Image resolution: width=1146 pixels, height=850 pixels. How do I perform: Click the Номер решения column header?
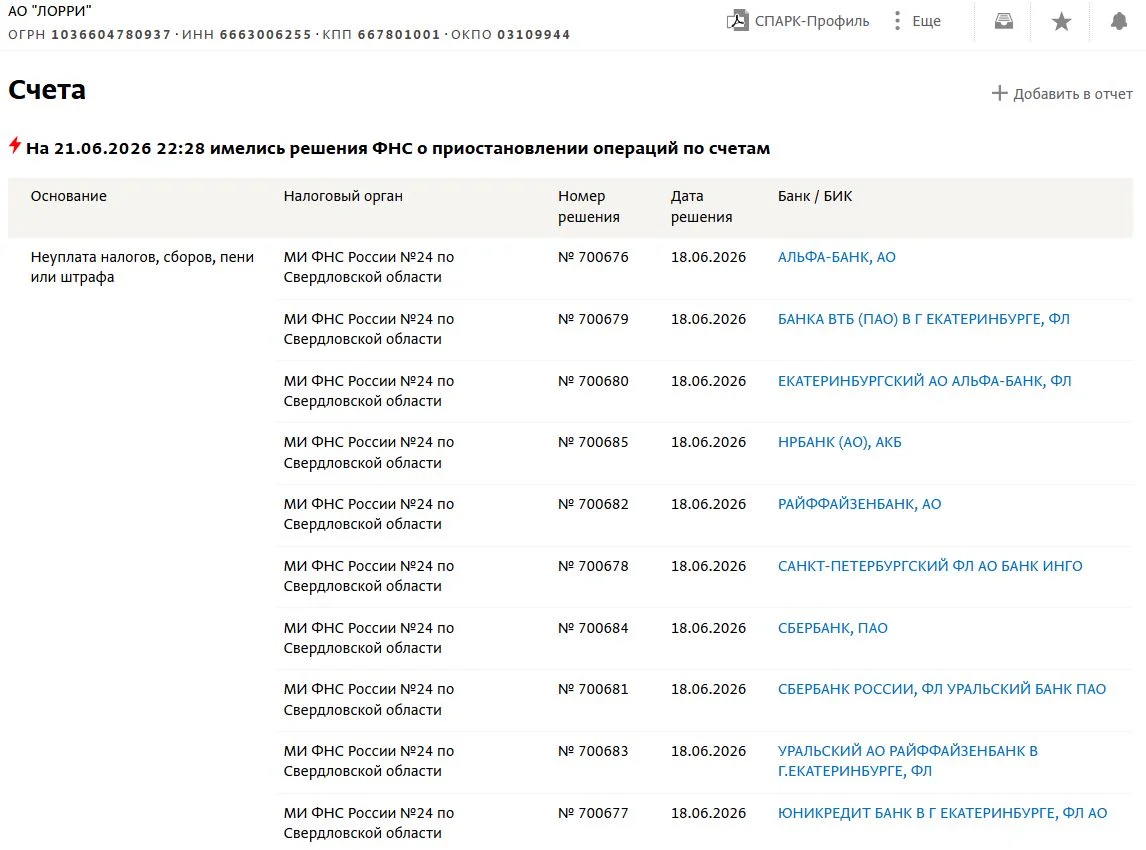(x=588, y=206)
